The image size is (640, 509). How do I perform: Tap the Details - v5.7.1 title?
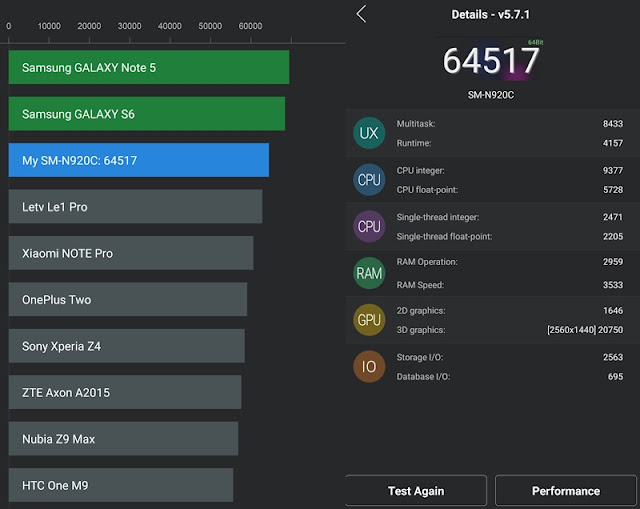pos(490,15)
